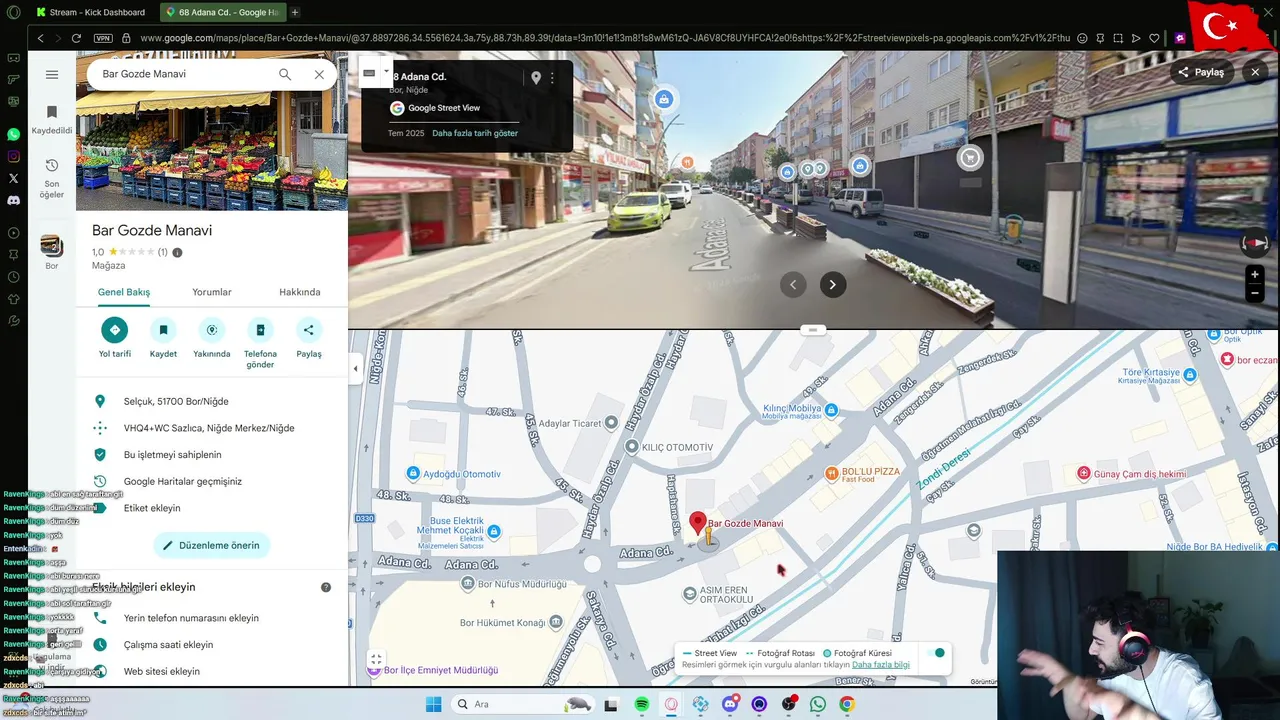Click the Bar Gozde Manavi red pin
1280x720 pixels.
click(x=698, y=523)
